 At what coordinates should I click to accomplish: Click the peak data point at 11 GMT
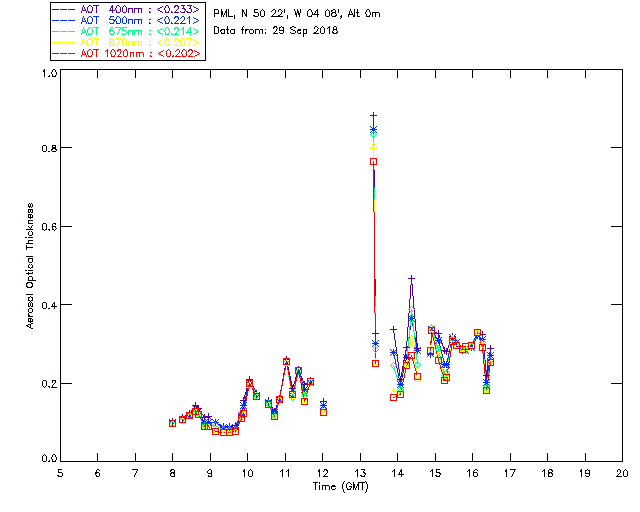click(286, 361)
